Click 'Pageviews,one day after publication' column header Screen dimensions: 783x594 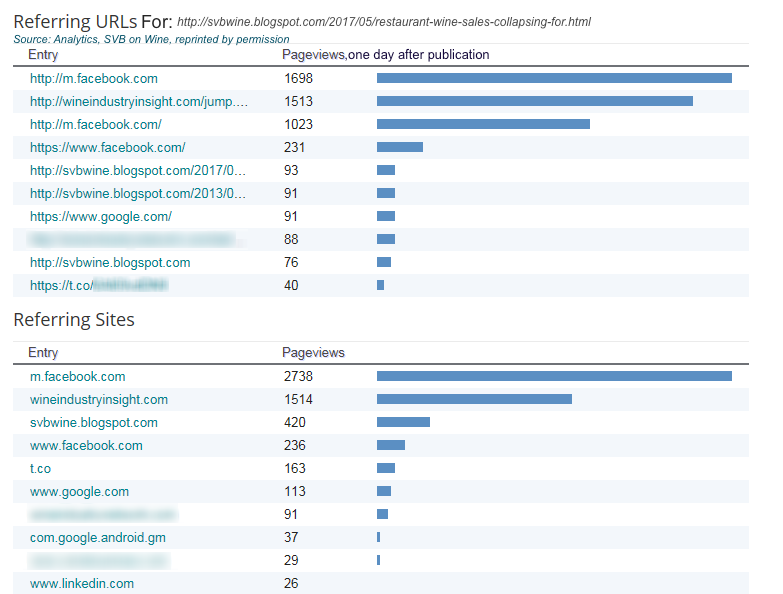(386, 55)
